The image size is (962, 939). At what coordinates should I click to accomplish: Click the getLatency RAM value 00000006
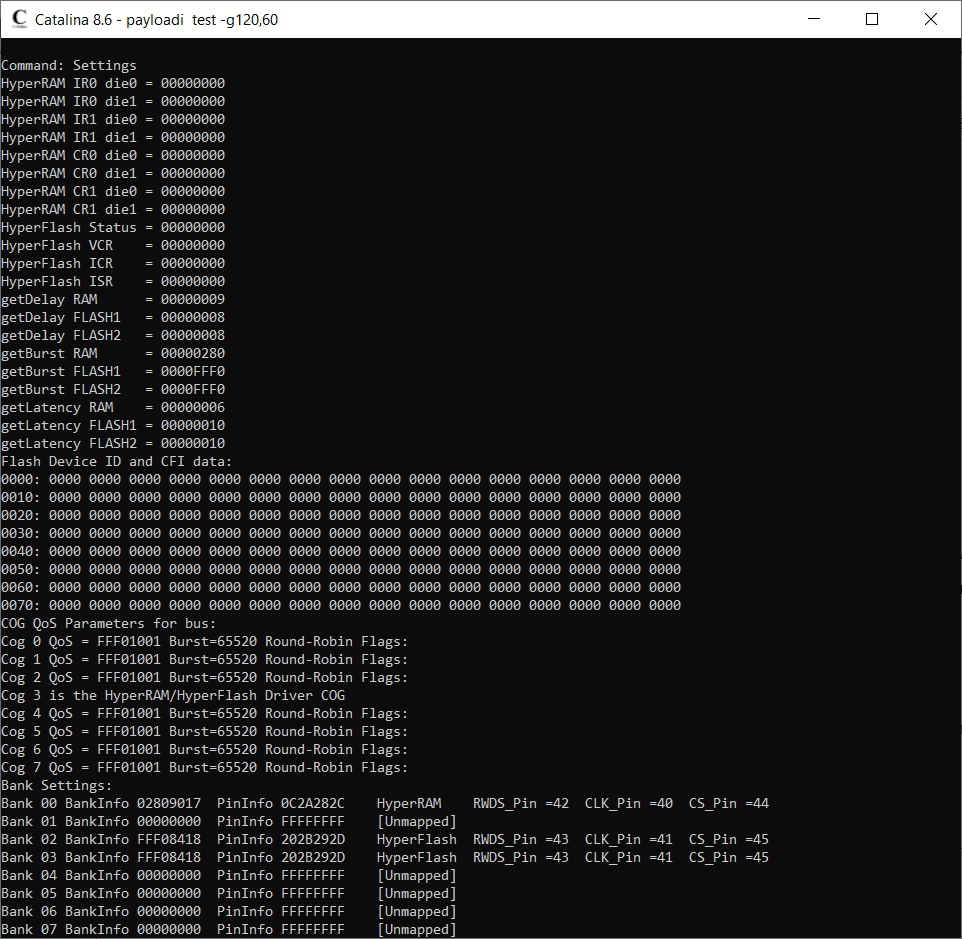click(x=193, y=407)
